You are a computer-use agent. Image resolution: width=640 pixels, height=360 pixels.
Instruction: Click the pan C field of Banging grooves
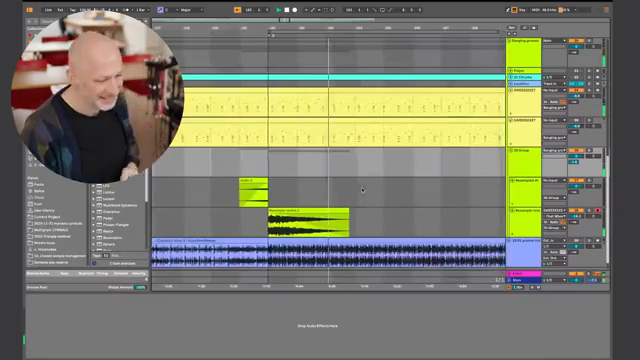coord(593,47)
